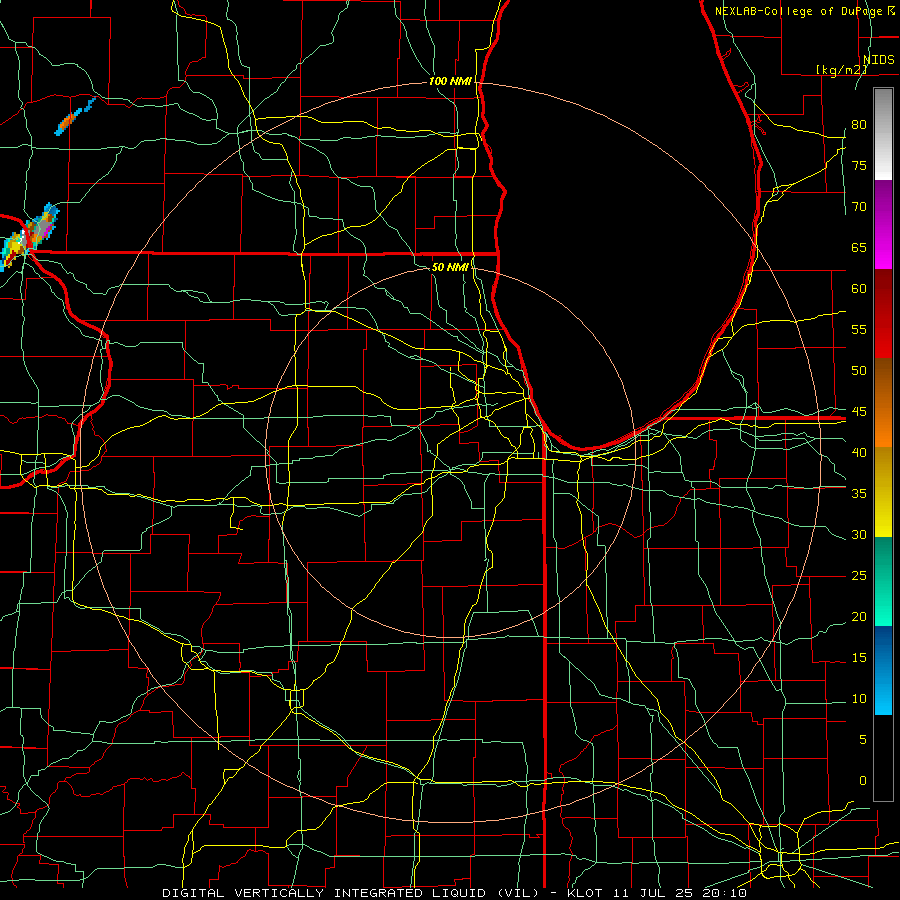Click the scale value "10"
This screenshot has height=900, width=900.
coord(859,699)
